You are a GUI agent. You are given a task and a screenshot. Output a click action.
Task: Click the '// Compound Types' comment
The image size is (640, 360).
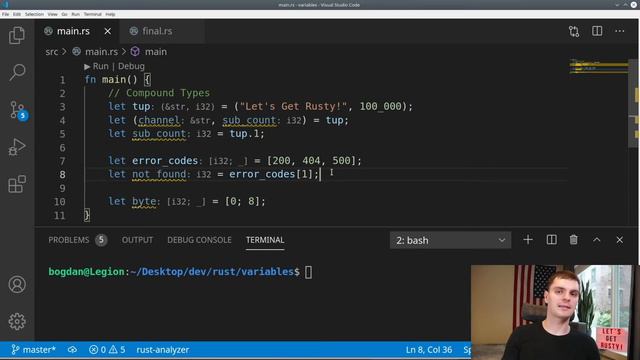pos(159,93)
